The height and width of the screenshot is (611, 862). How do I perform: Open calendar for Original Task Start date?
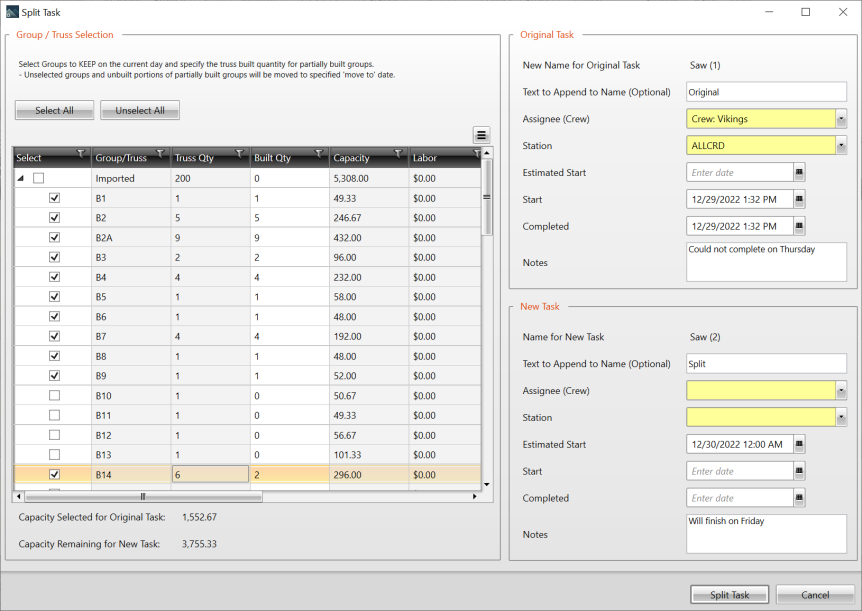coord(799,199)
